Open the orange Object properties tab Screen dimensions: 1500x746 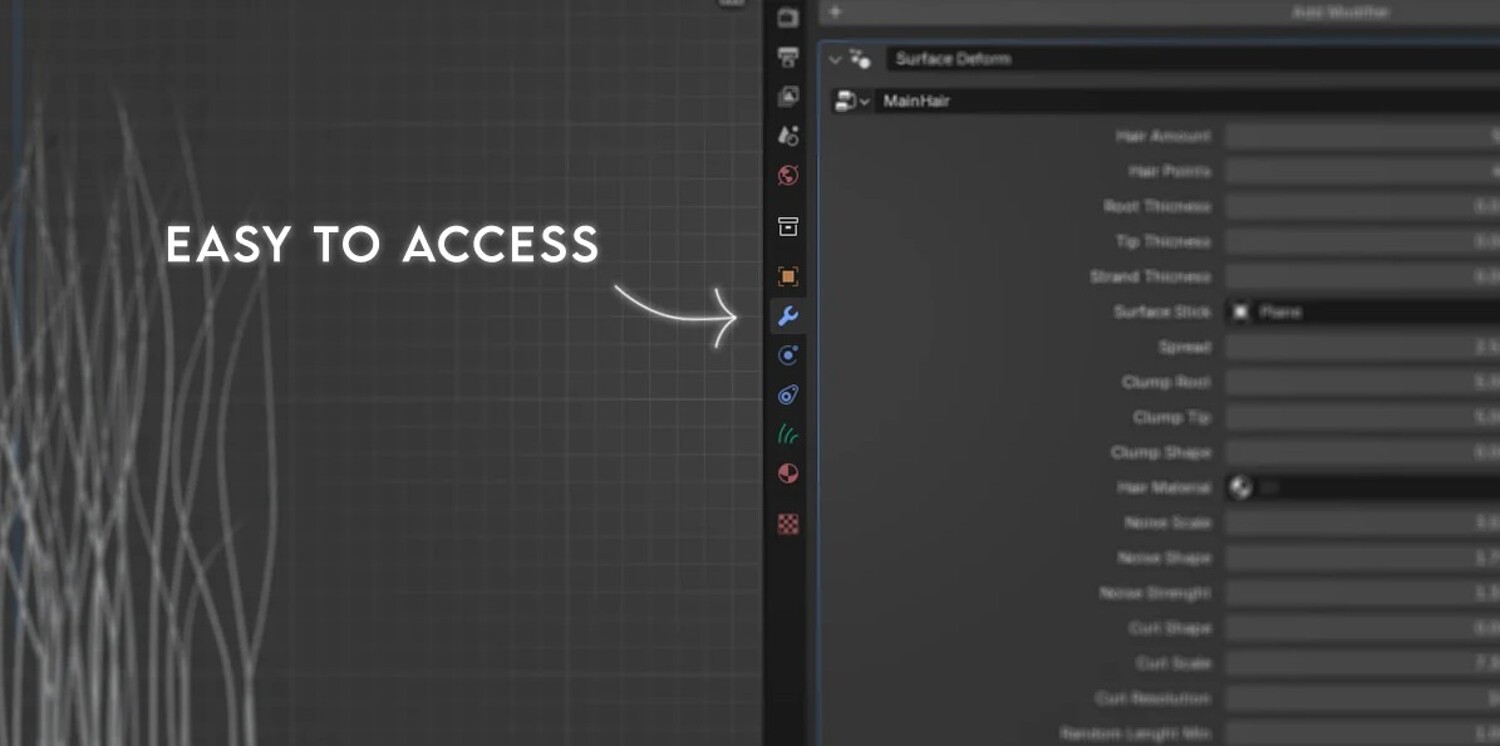click(788, 277)
